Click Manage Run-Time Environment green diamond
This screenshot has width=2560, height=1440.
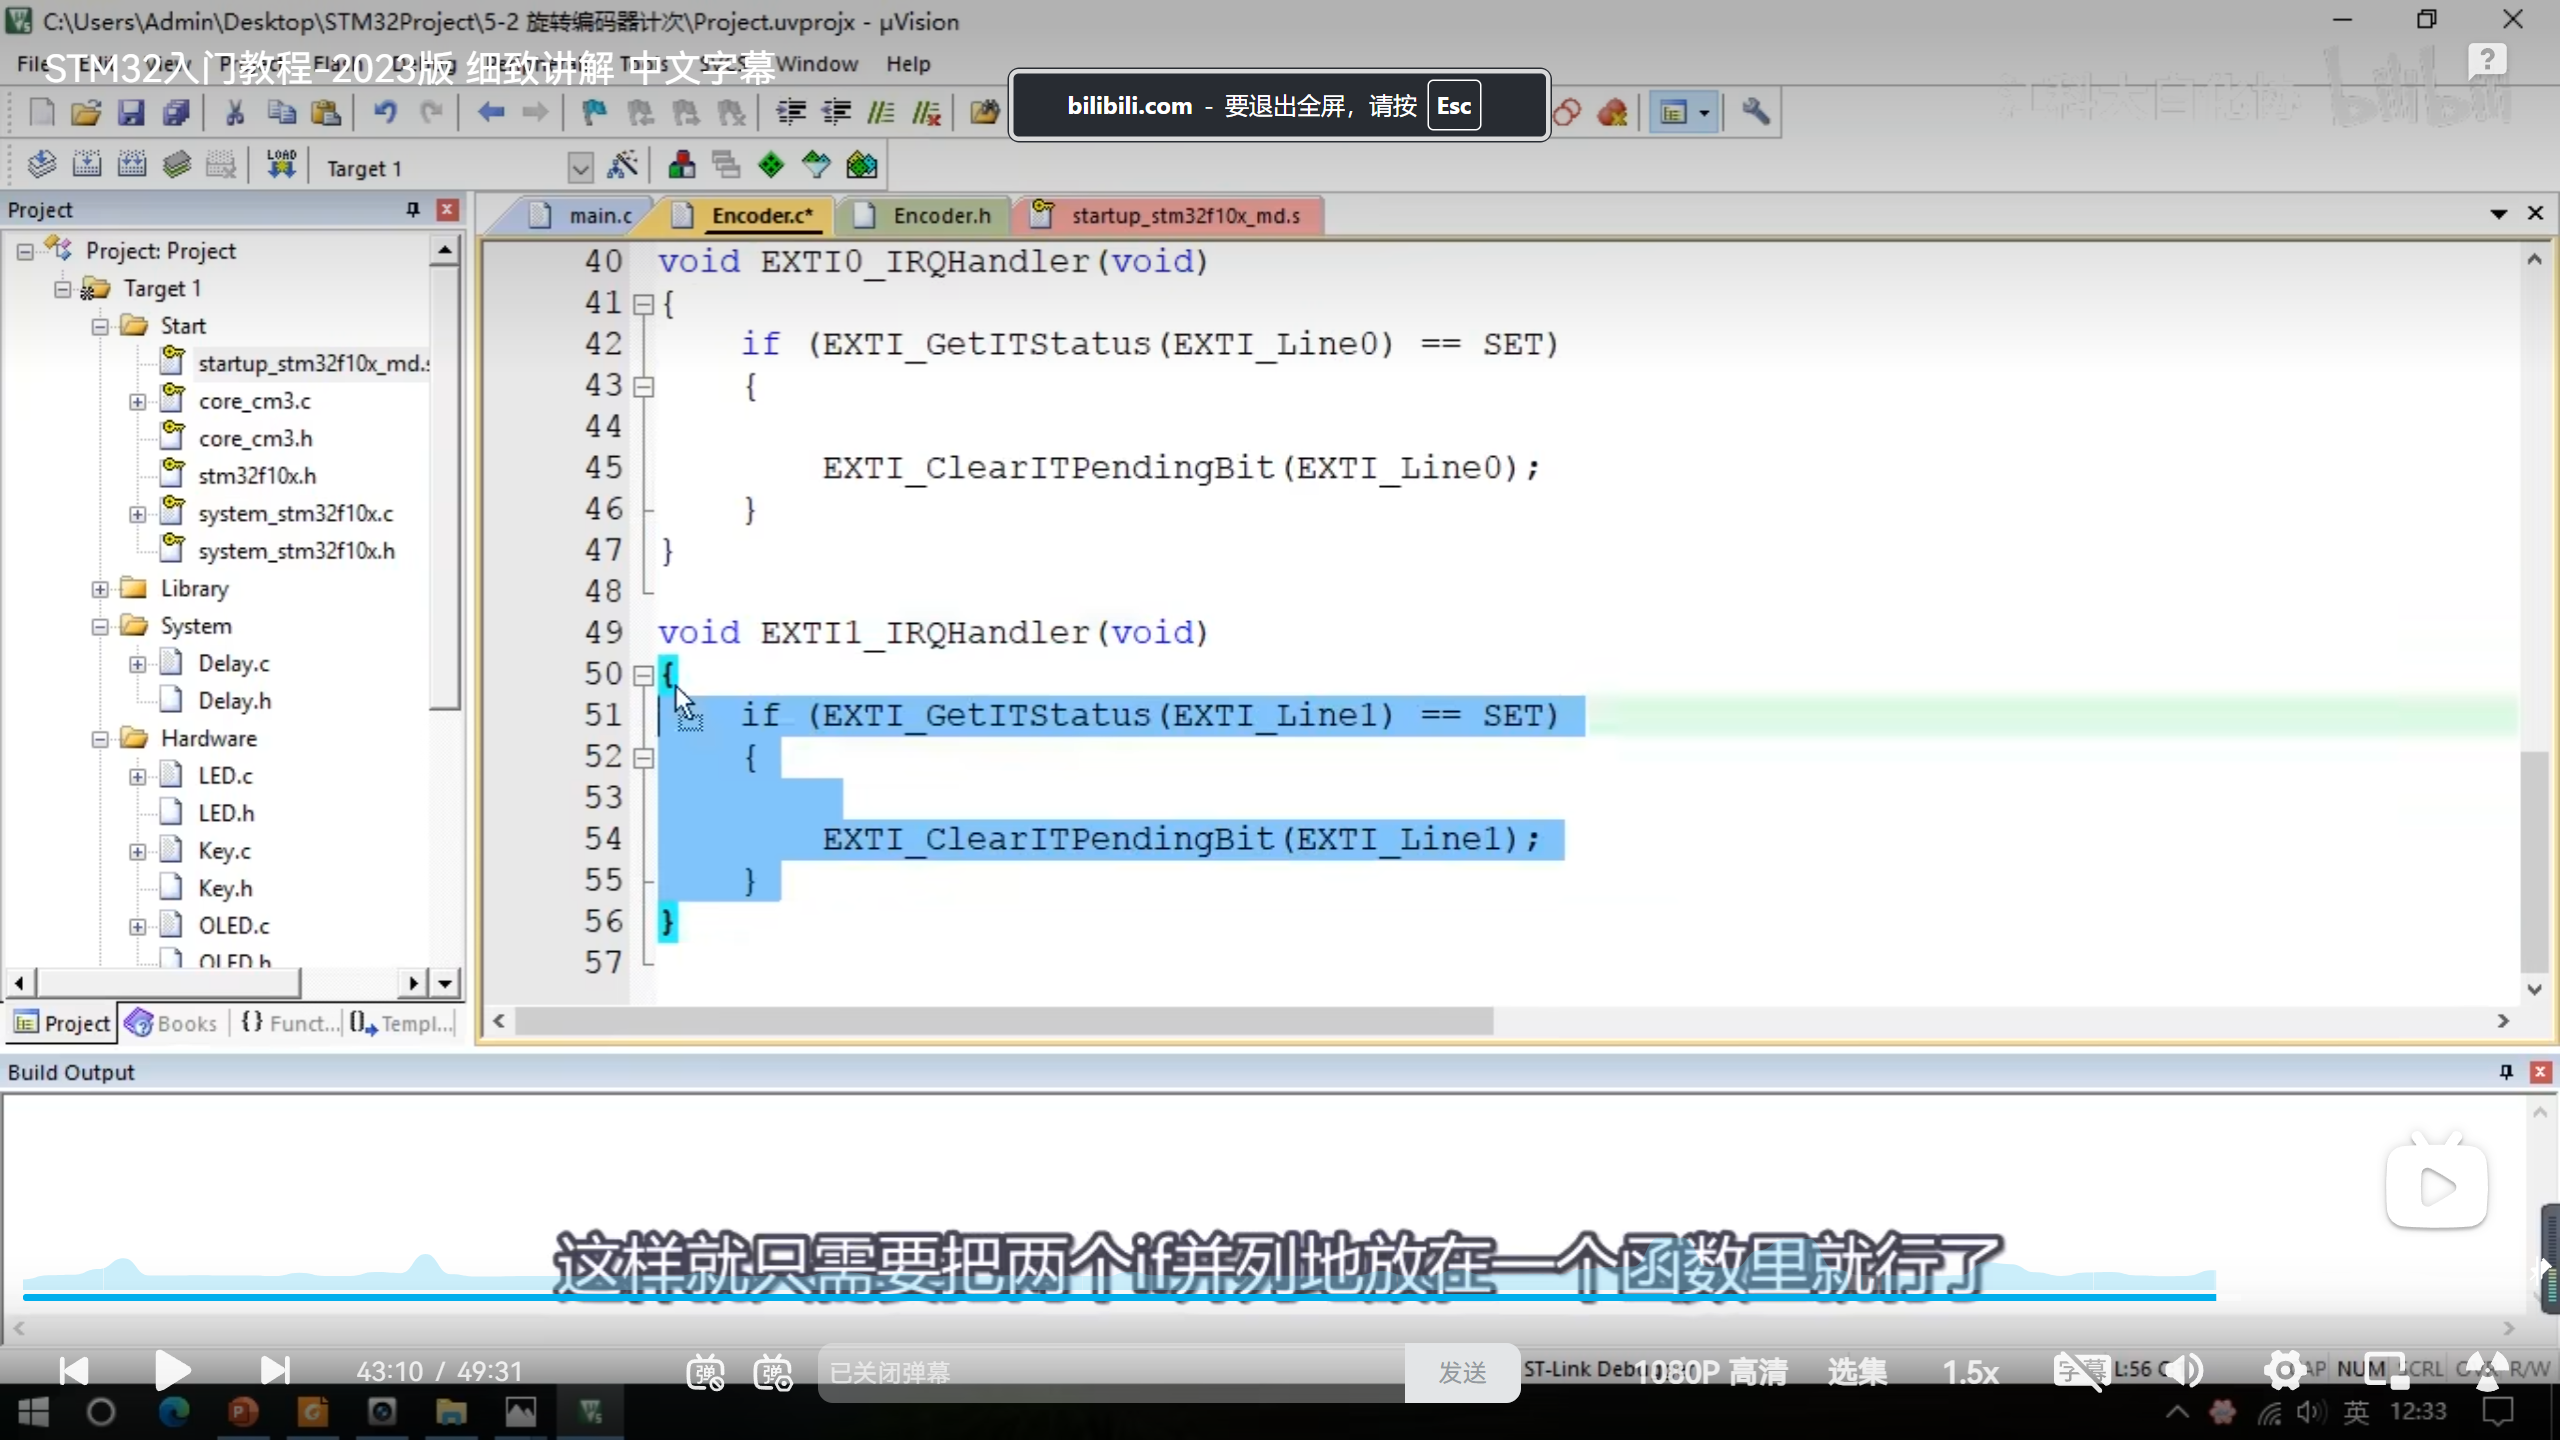(771, 165)
